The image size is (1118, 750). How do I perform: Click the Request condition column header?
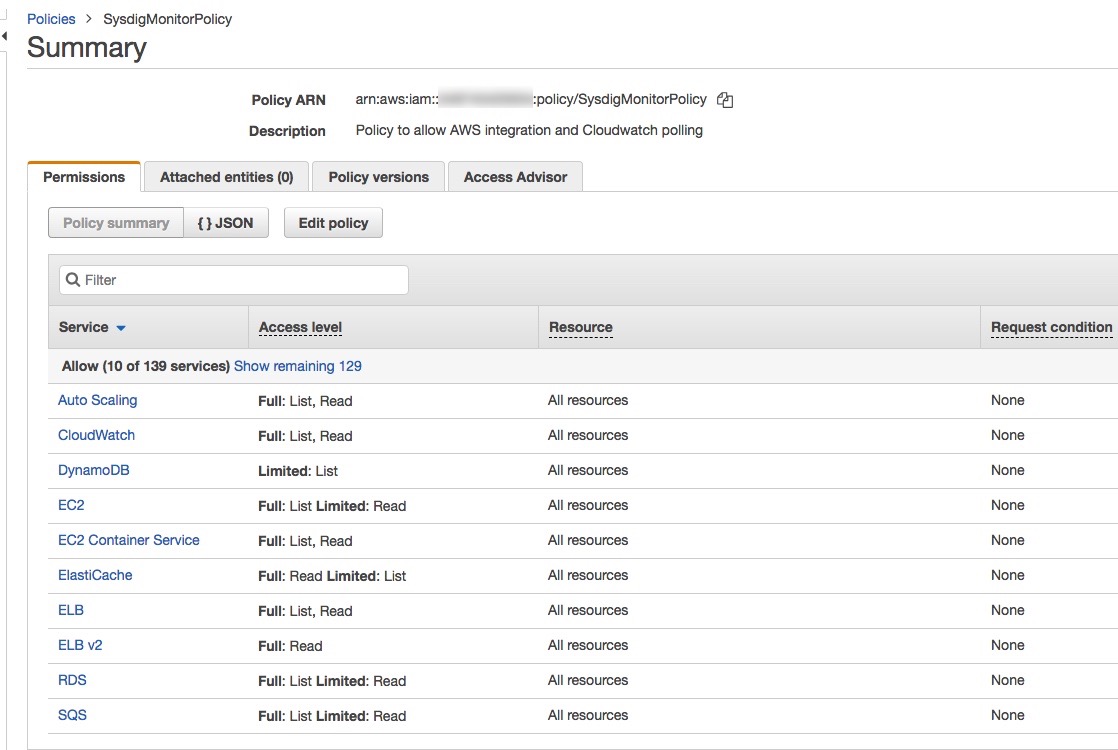pos(1052,327)
